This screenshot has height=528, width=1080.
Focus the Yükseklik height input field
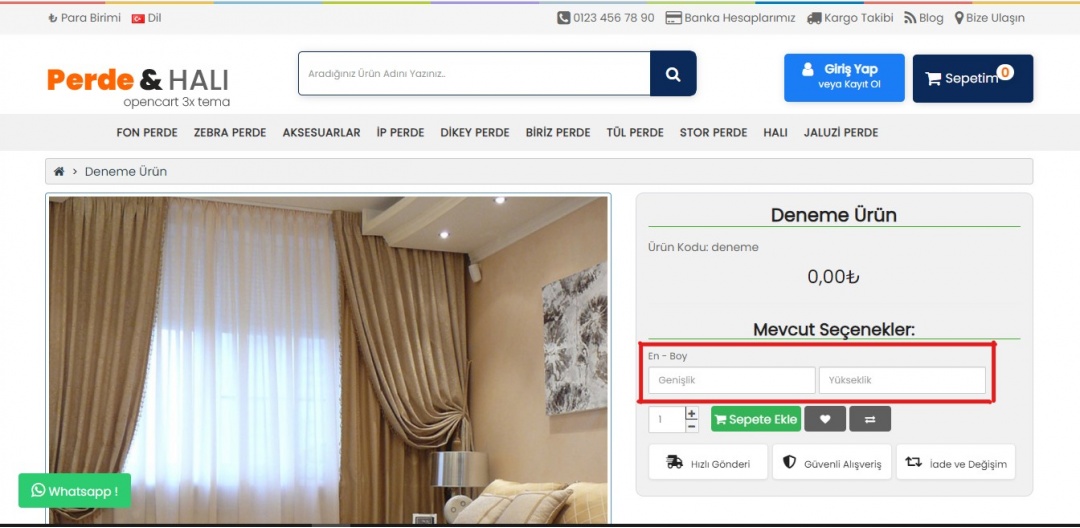coord(902,380)
